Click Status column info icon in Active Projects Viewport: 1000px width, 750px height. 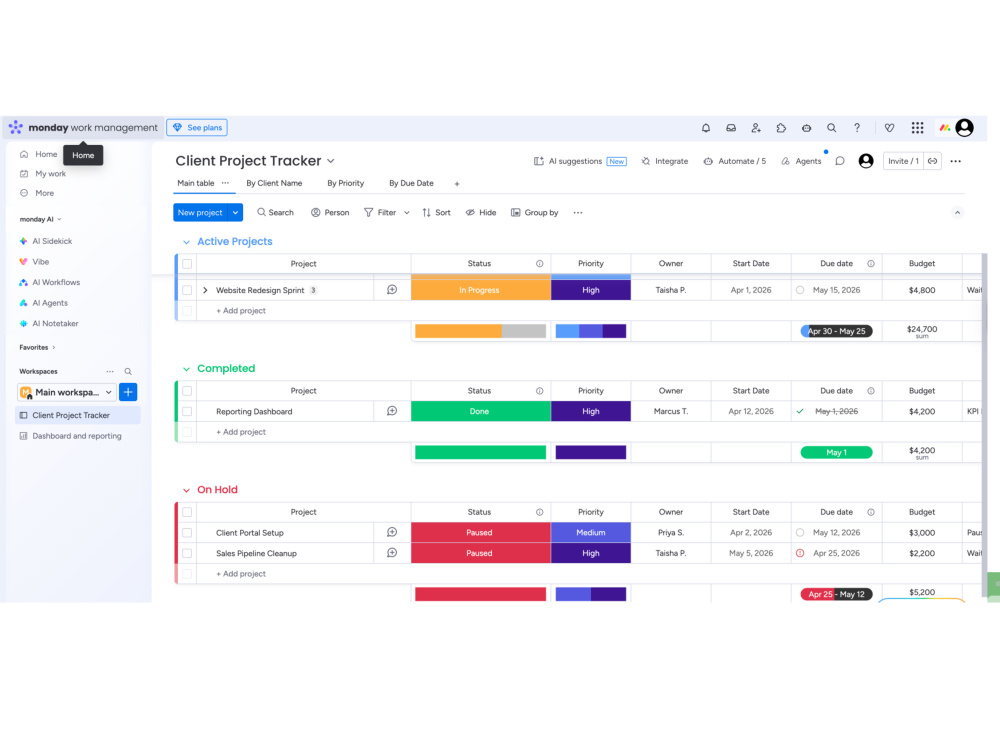click(x=540, y=263)
